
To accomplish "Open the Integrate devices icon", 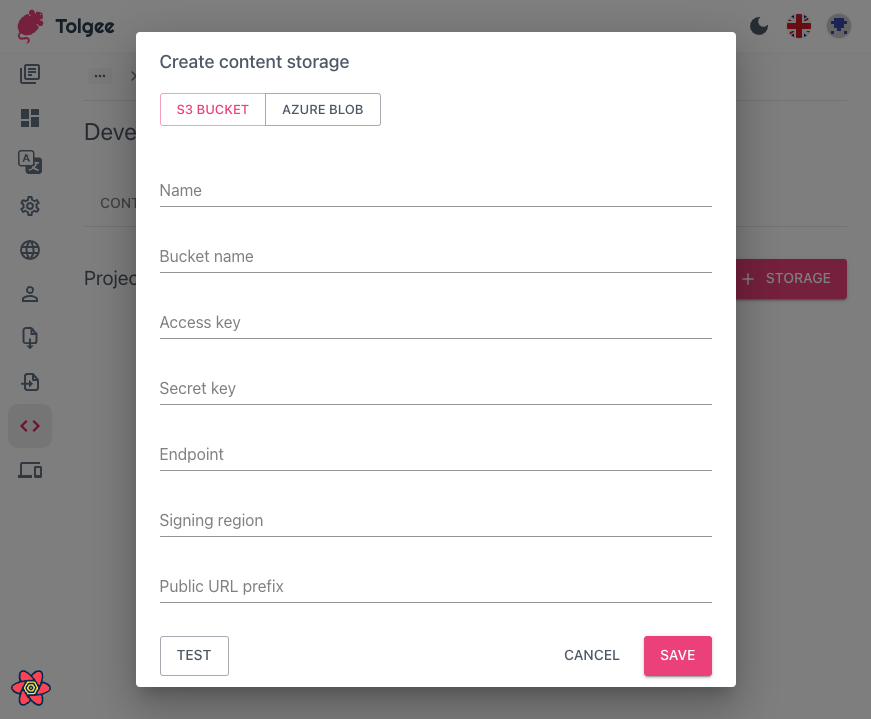I will point(30,470).
